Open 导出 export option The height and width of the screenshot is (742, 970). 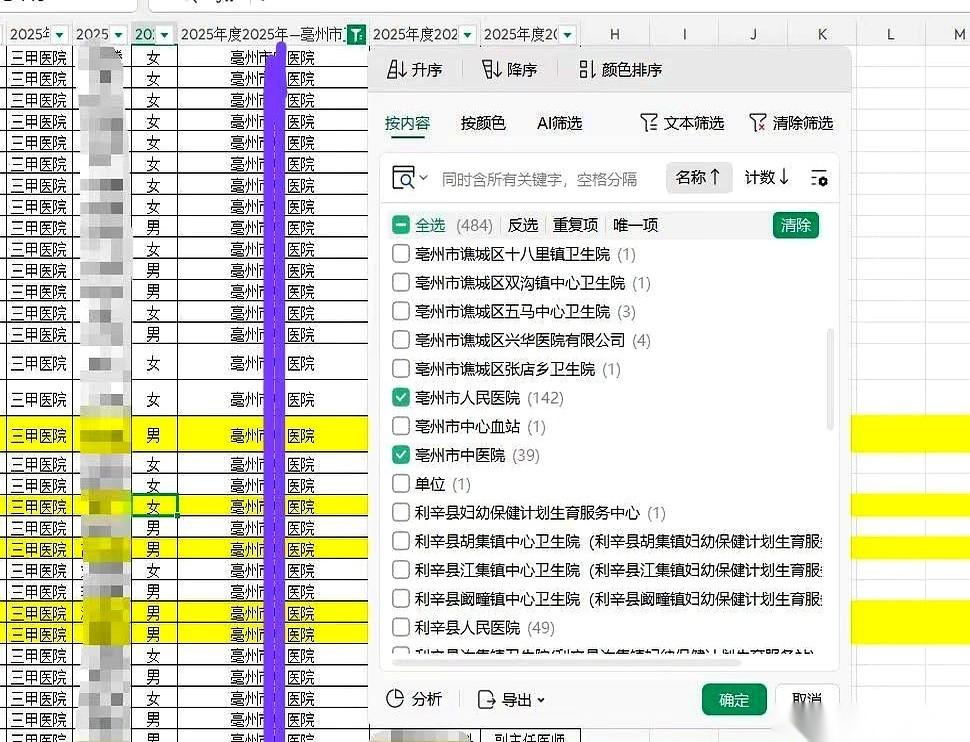pos(511,699)
